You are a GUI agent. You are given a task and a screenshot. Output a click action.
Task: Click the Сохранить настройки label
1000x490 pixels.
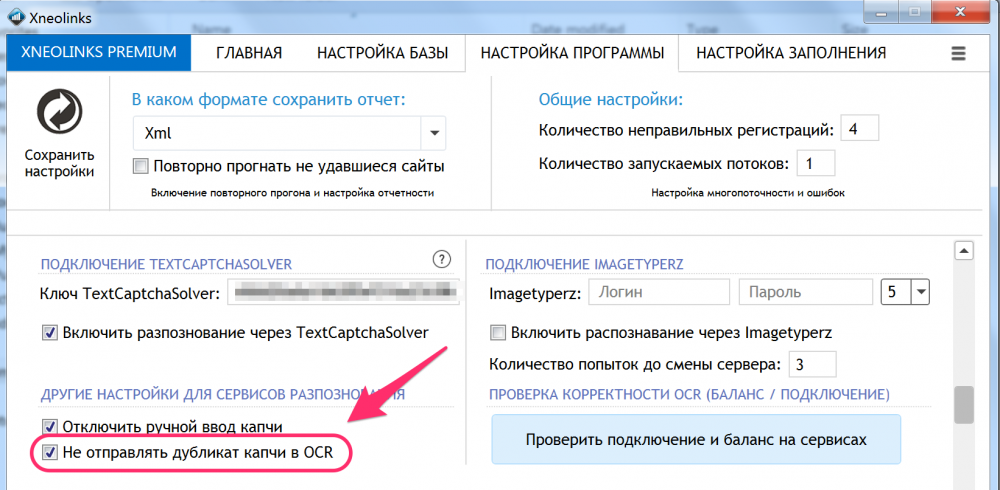[59, 163]
